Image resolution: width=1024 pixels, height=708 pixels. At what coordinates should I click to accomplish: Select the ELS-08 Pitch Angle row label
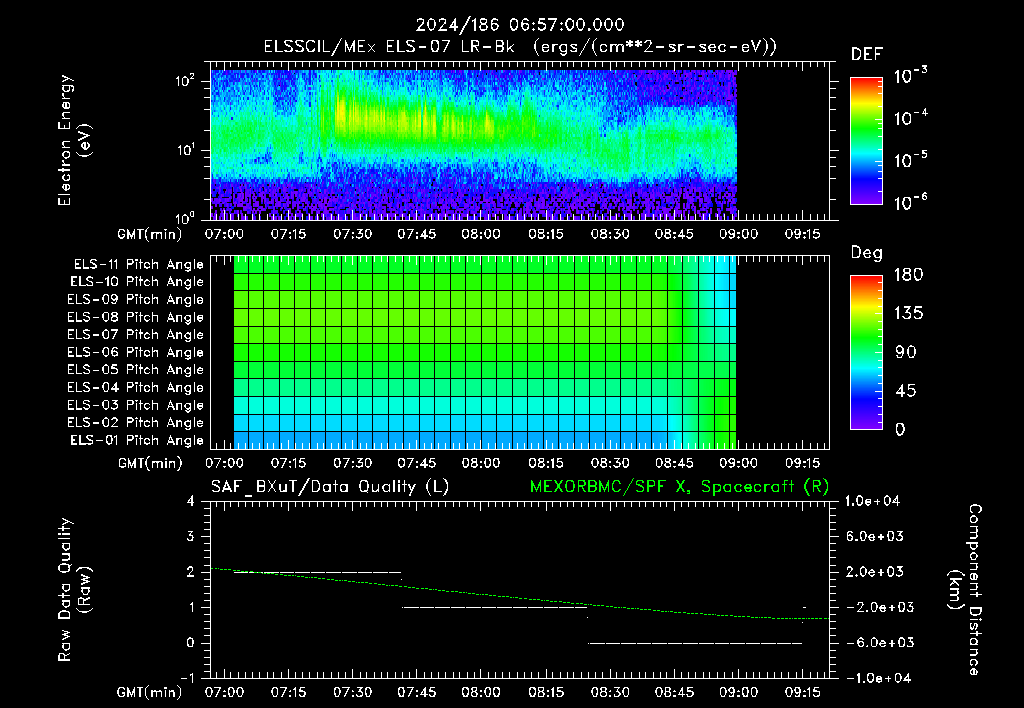click(135, 317)
